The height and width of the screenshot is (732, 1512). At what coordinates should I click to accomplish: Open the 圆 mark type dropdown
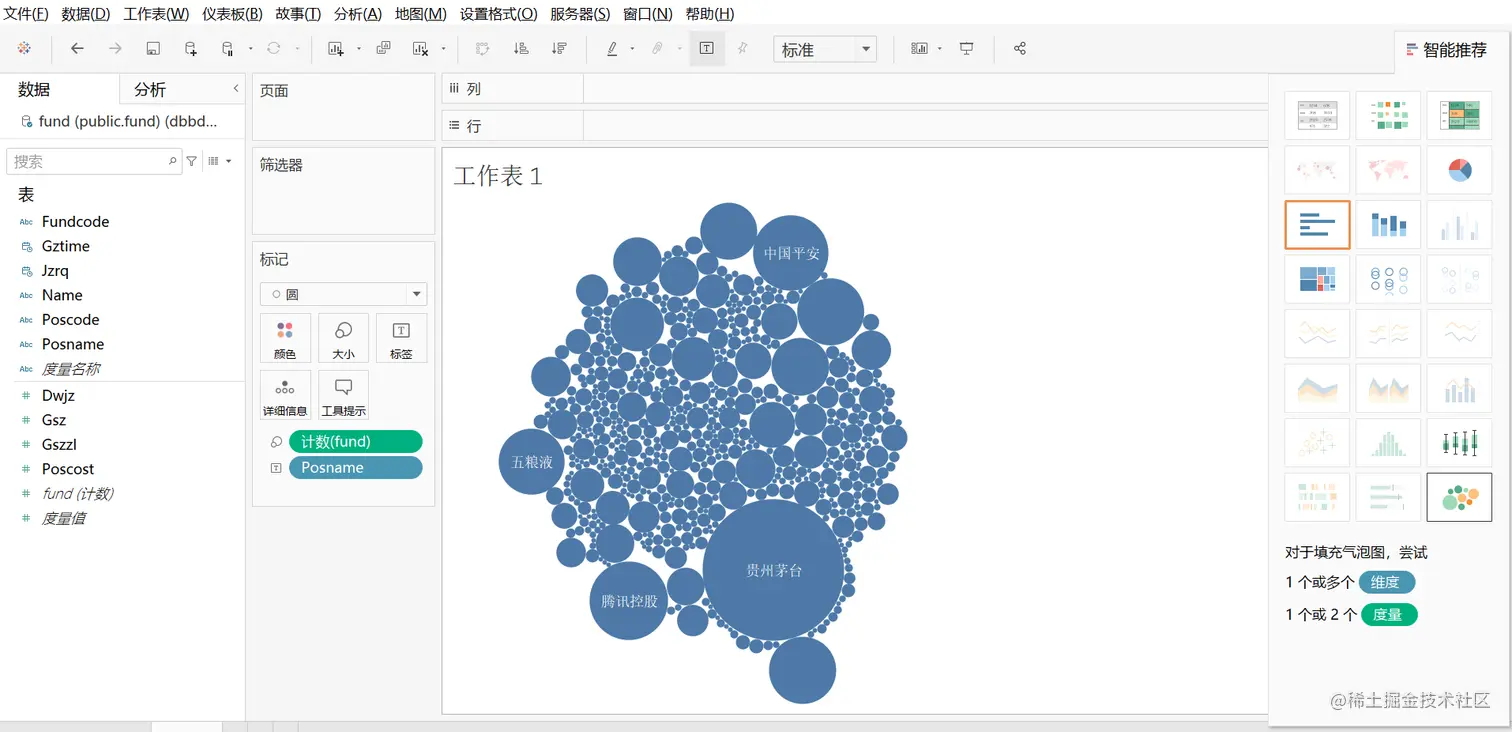343,294
